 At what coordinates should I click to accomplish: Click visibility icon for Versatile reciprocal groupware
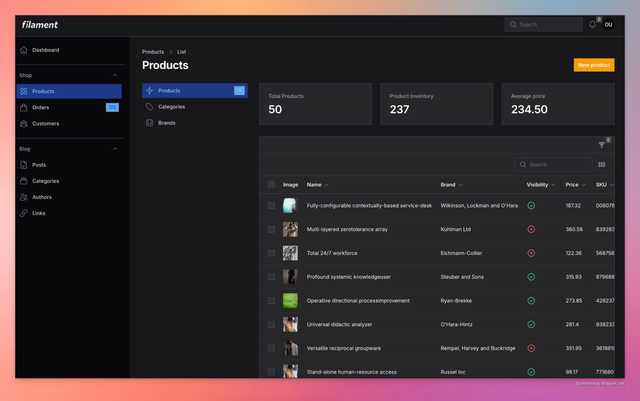531,348
